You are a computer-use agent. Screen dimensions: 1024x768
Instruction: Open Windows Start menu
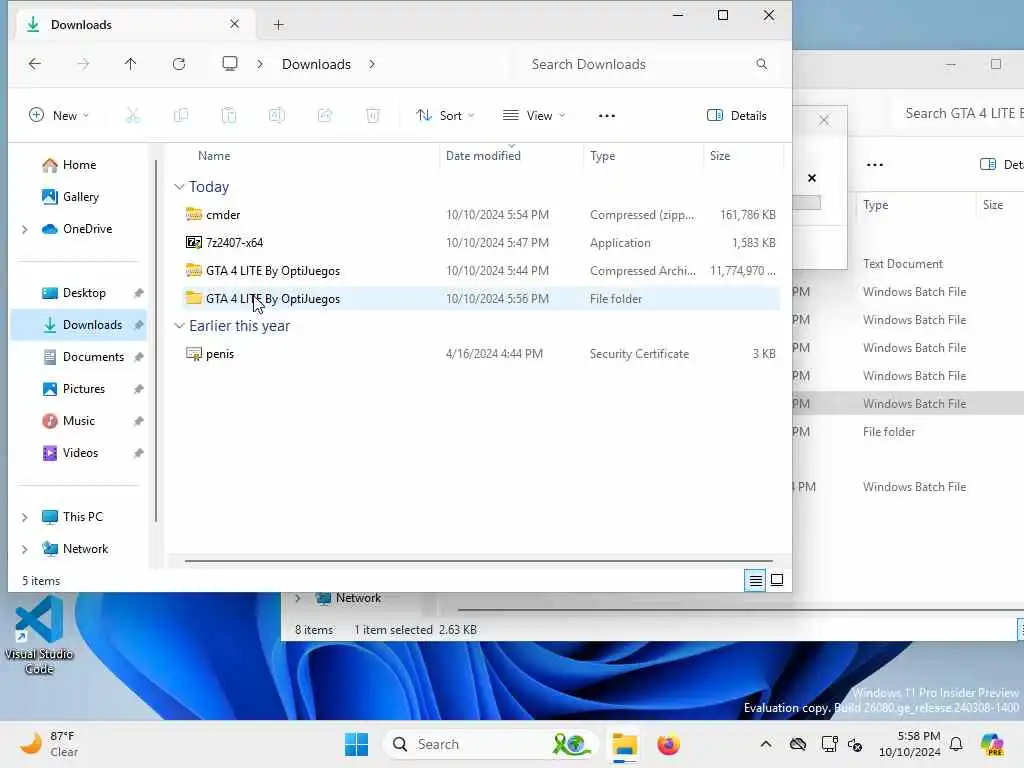point(357,744)
